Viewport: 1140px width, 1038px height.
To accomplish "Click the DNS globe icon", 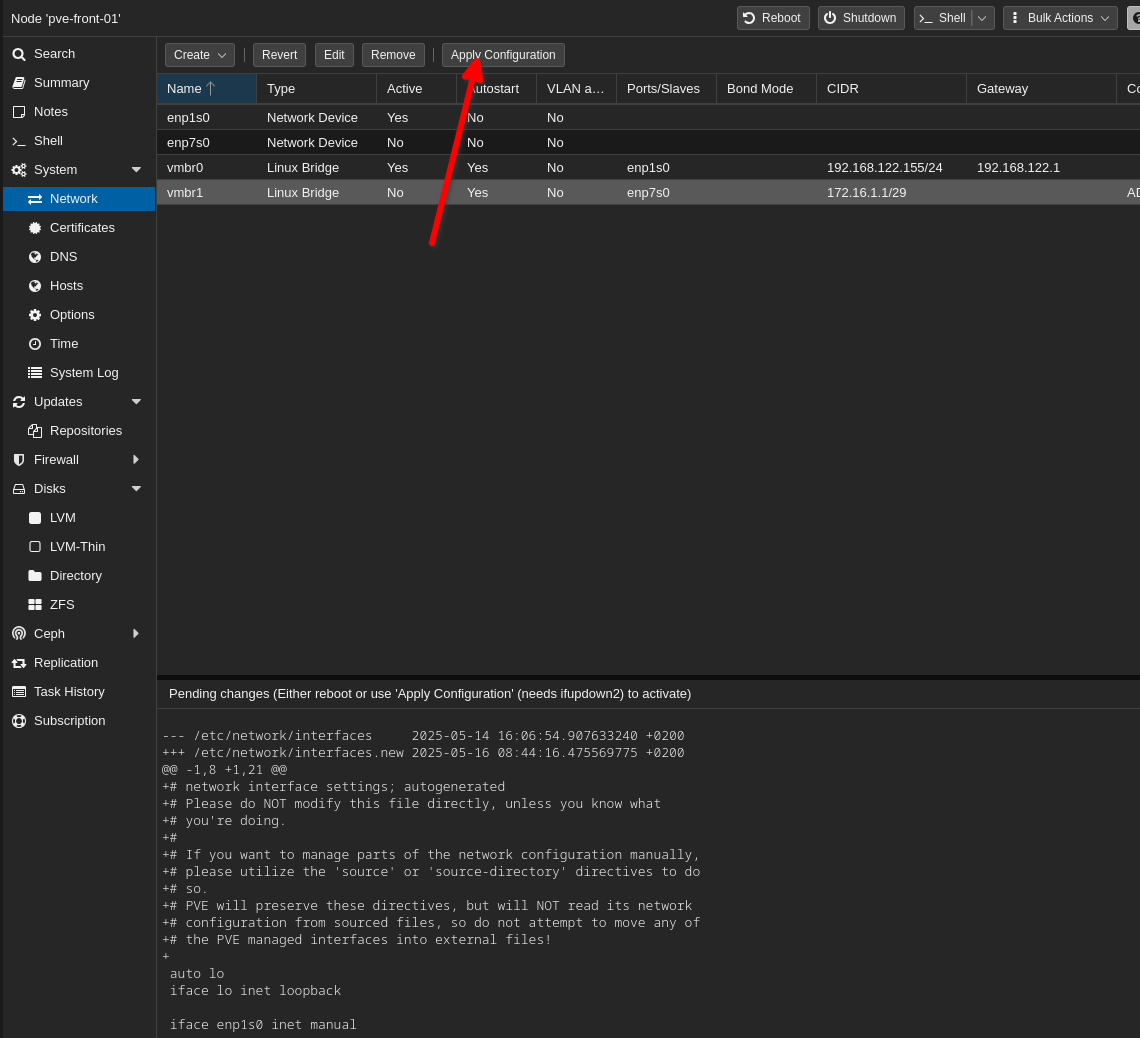I will [35, 257].
